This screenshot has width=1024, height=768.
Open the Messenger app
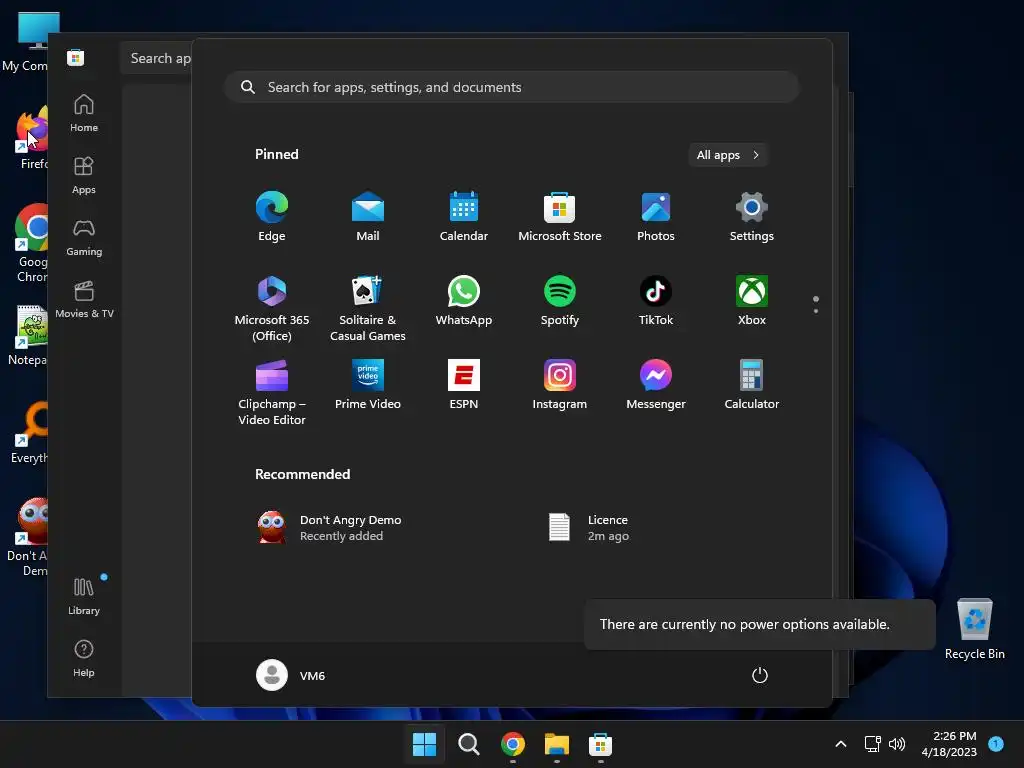(656, 385)
